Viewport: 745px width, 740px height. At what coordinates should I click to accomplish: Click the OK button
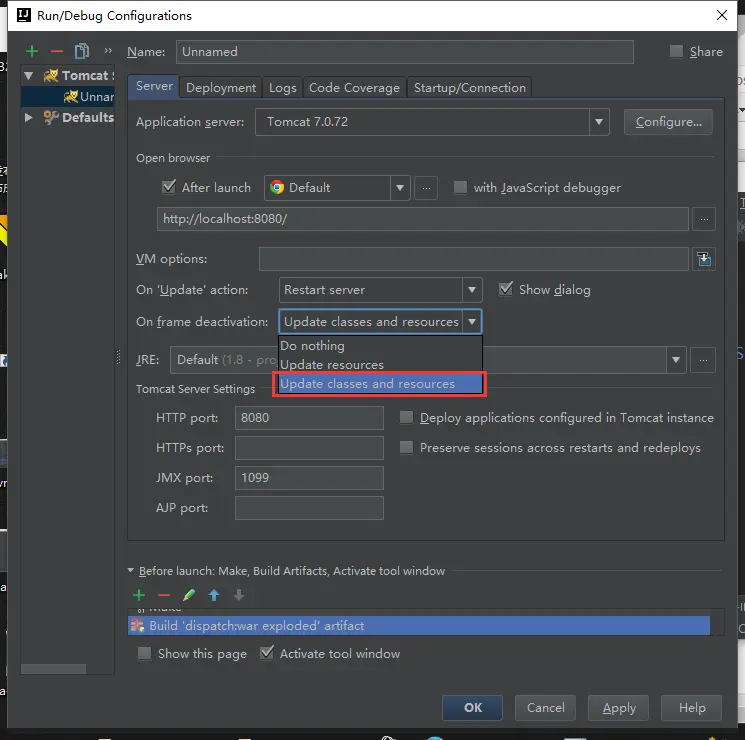point(472,708)
